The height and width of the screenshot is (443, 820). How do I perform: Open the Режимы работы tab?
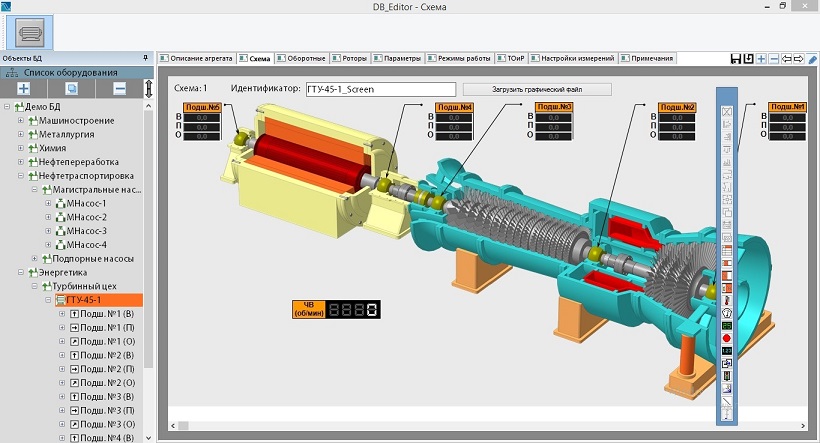459,58
